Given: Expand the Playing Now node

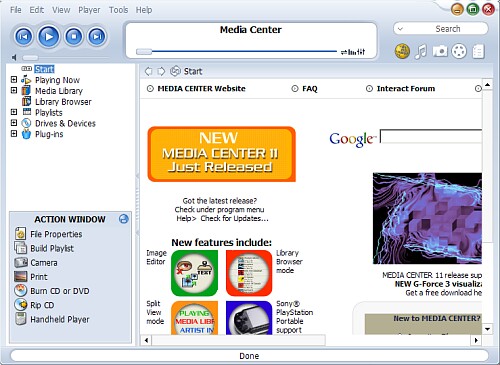Looking at the screenshot, I should tap(14, 79).
